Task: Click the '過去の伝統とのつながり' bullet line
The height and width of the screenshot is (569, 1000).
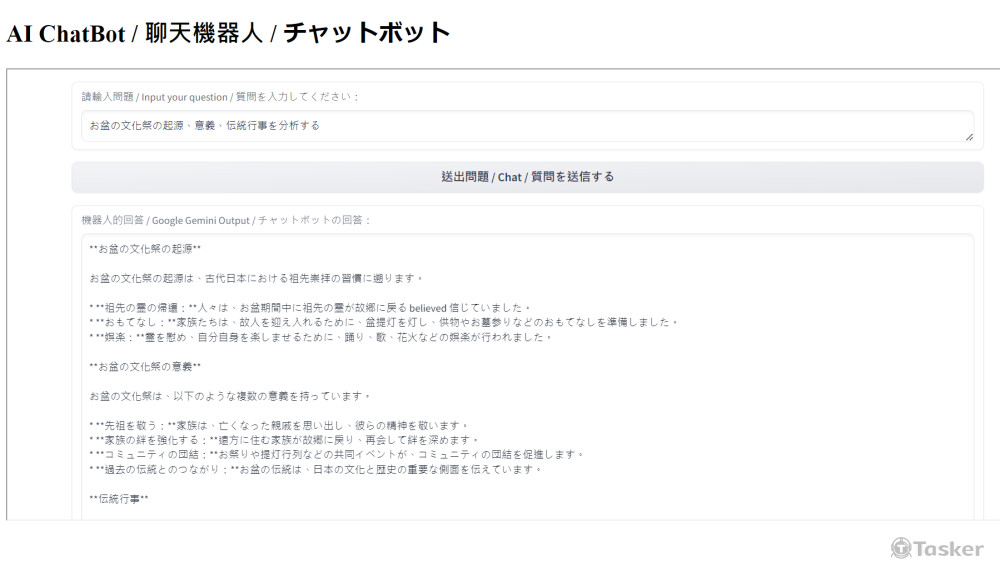Action: [315, 470]
